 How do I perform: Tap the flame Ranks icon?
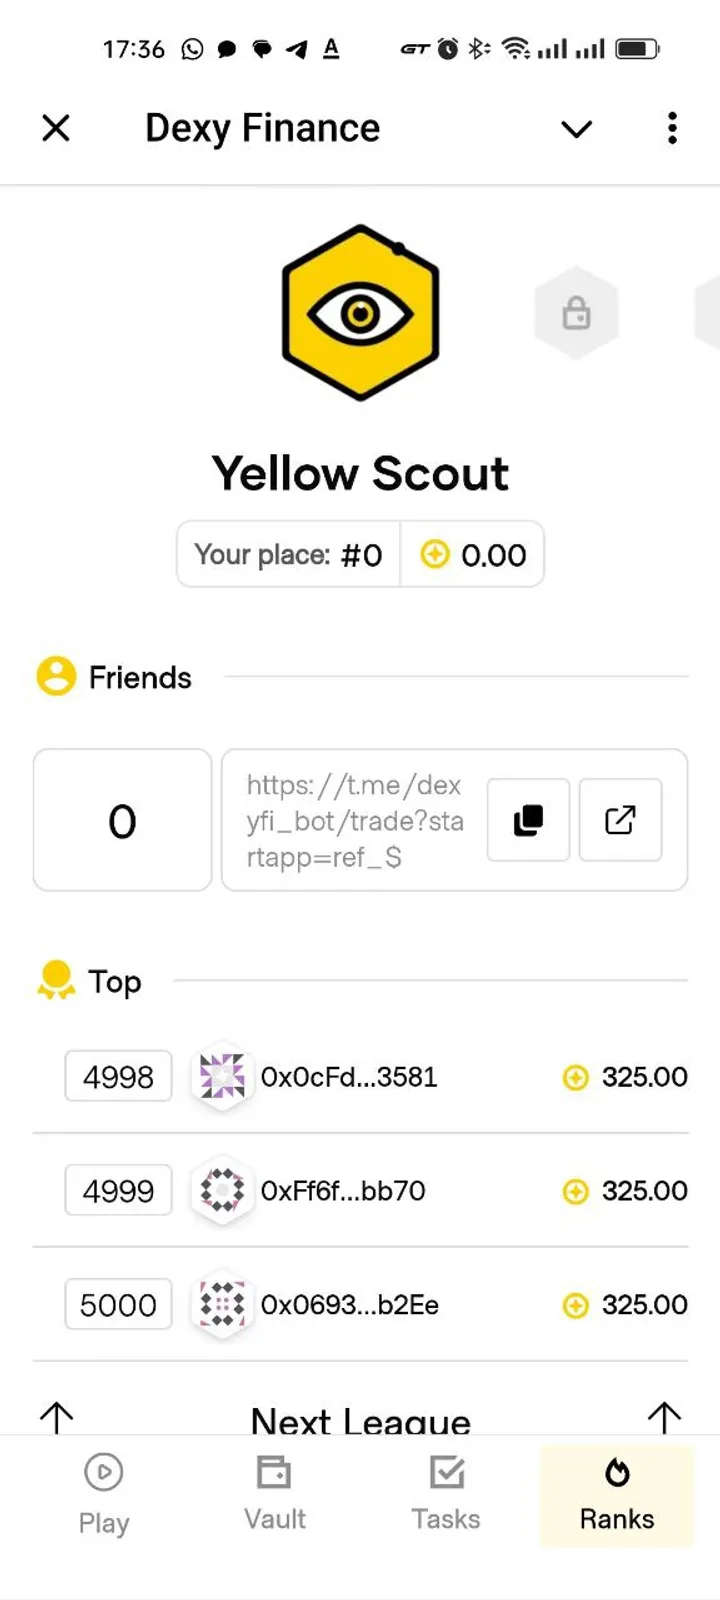click(x=616, y=1471)
